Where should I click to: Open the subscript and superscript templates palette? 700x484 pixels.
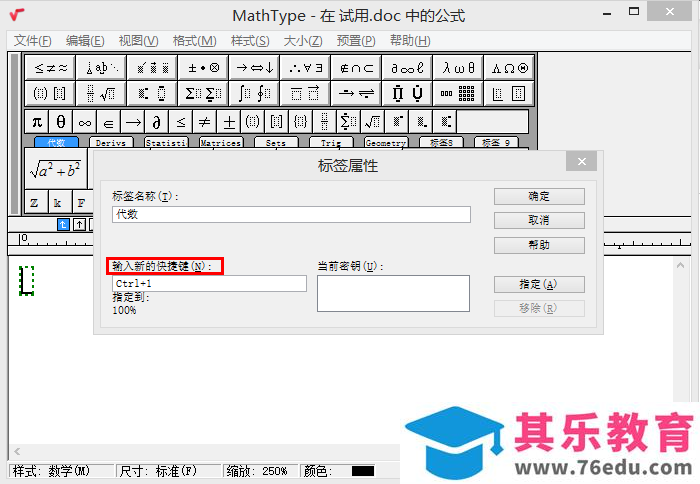click(152, 93)
